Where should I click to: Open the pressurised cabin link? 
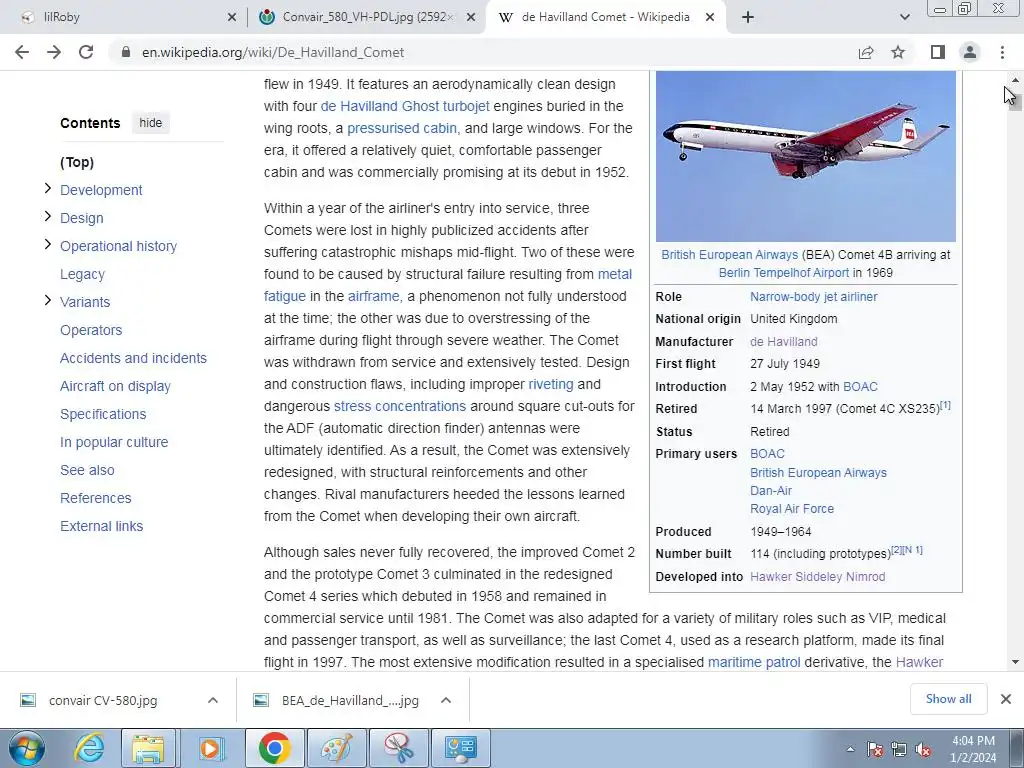402,128
